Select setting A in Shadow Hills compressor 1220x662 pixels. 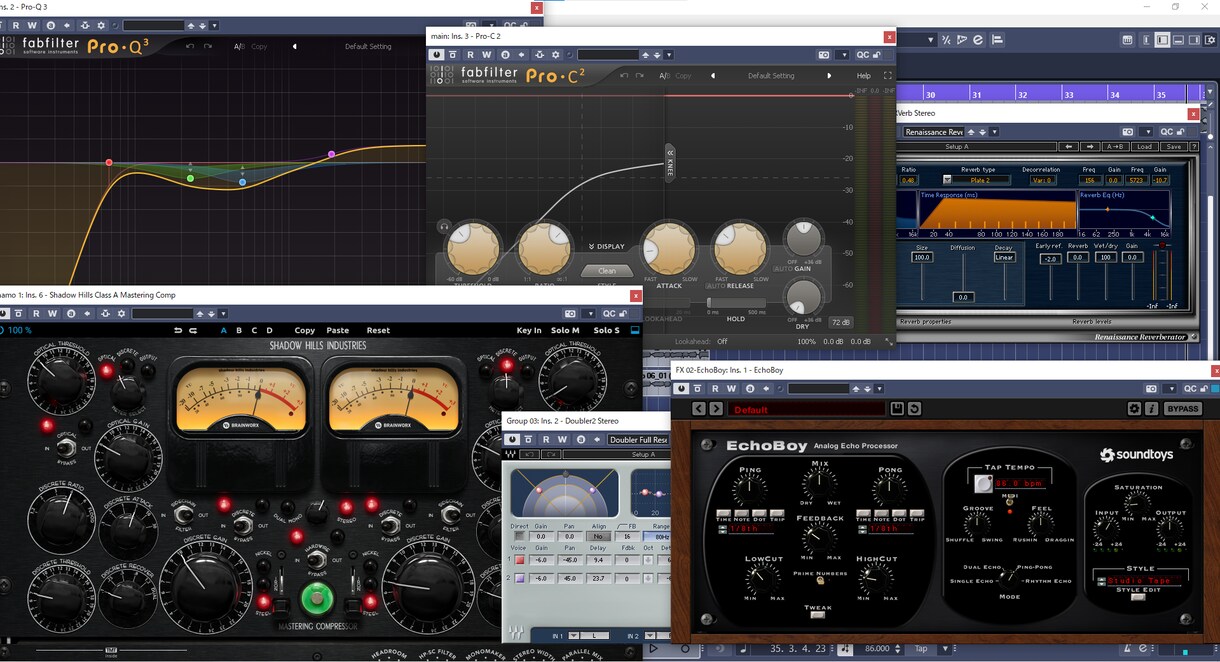[x=224, y=330]
